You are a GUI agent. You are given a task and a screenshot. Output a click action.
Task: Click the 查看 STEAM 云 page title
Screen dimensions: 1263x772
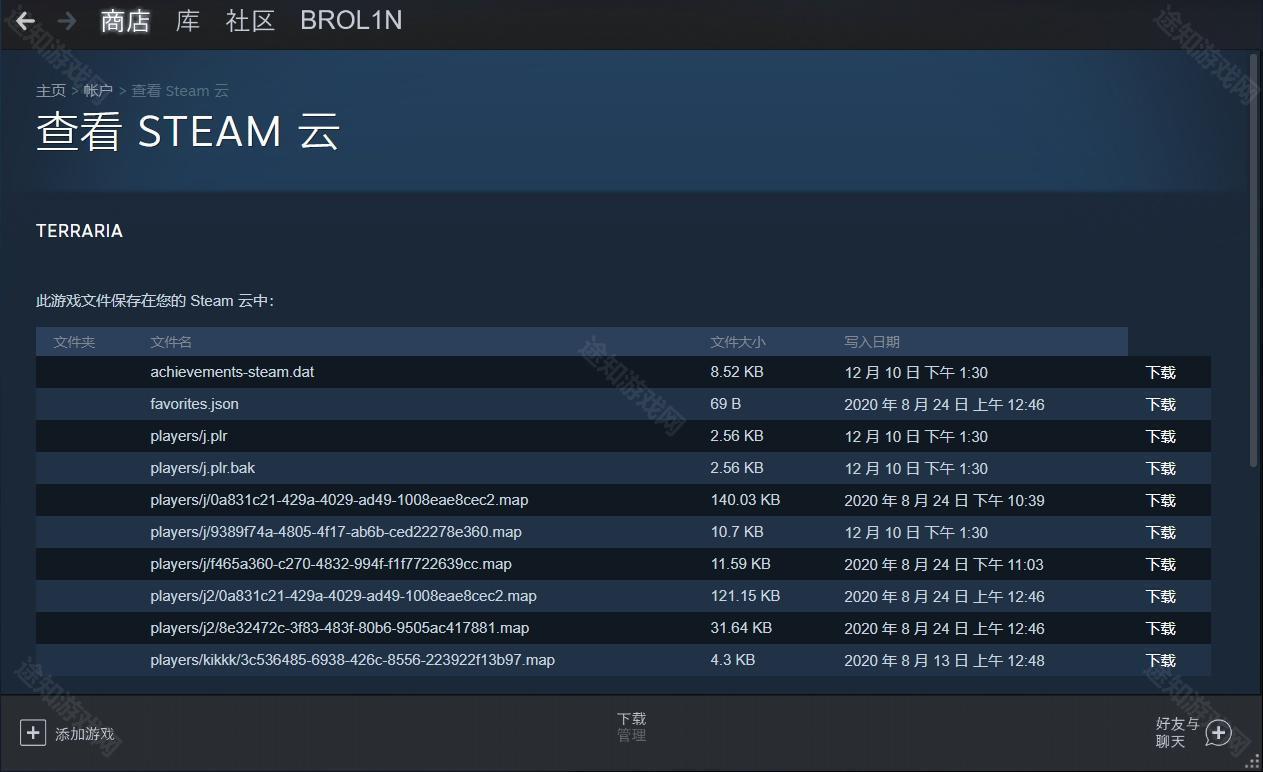pos(188,132)
